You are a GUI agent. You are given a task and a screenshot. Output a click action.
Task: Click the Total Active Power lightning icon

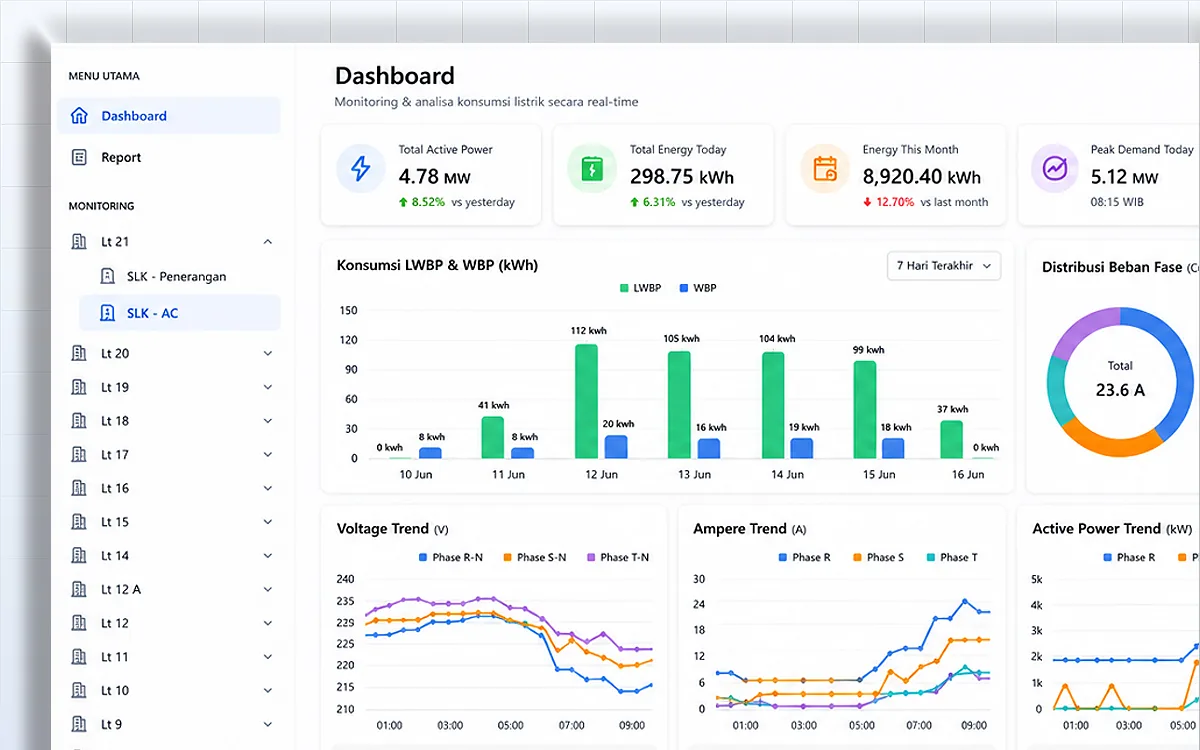coord(361,169)
